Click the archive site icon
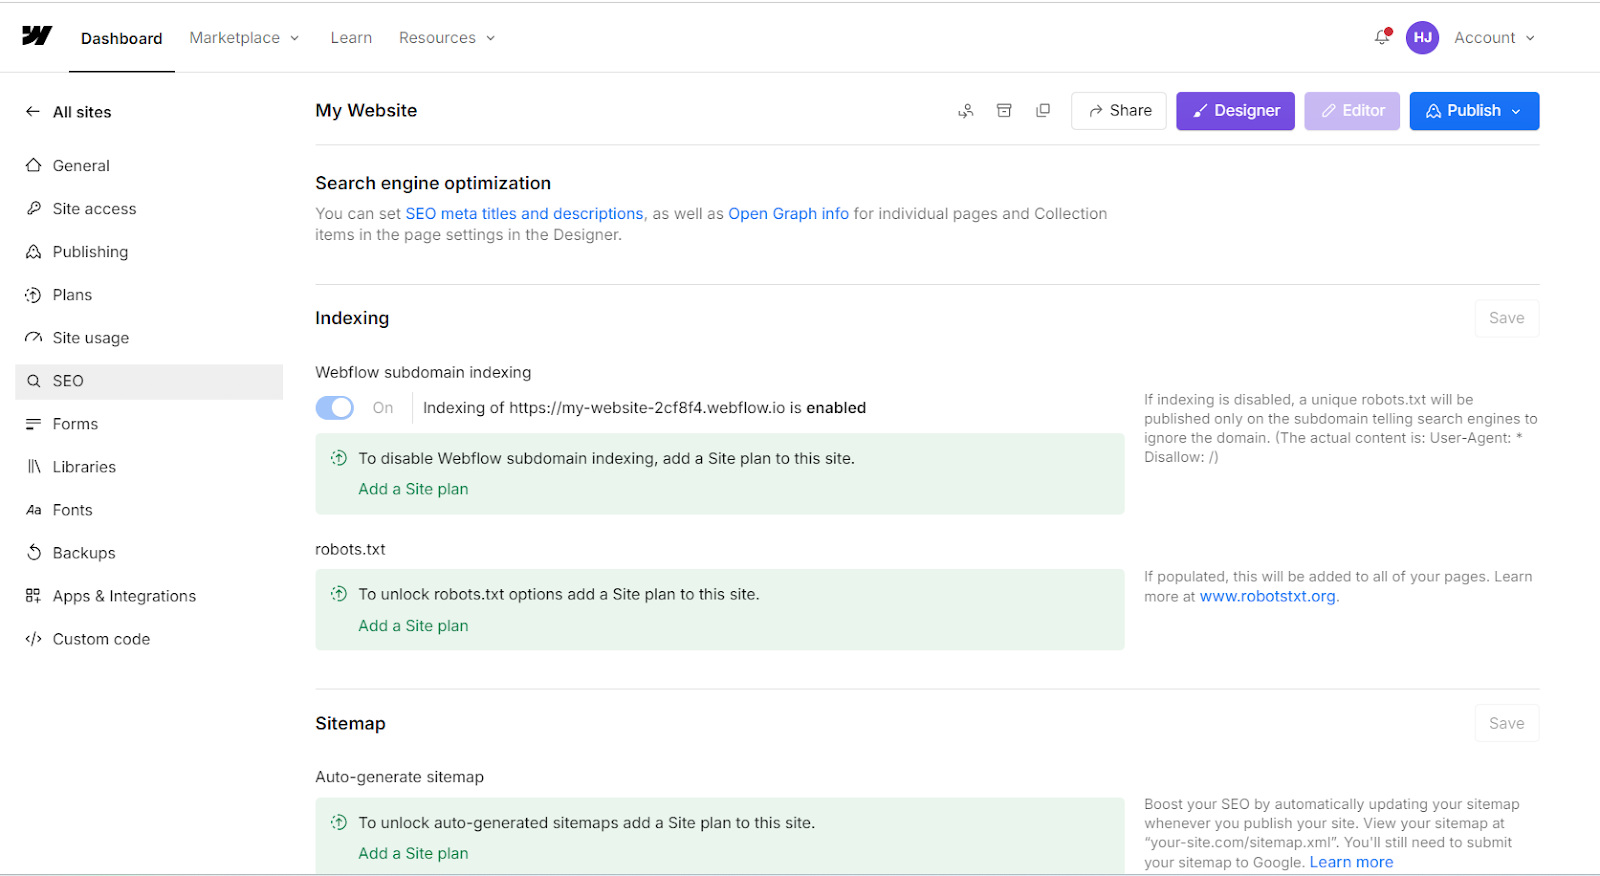Screen dimensions: 1600x876 point(1004,111)
